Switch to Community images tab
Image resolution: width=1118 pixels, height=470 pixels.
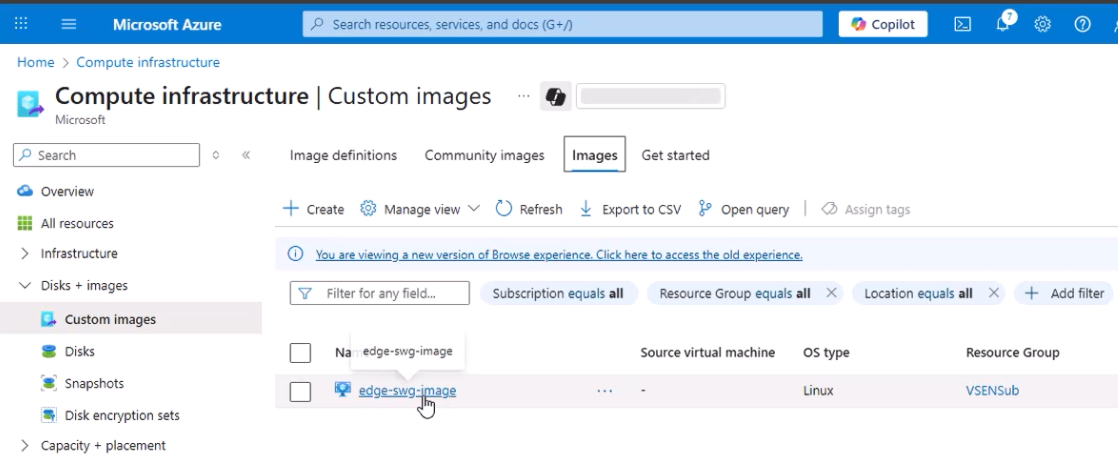click(x=484, y=155)
